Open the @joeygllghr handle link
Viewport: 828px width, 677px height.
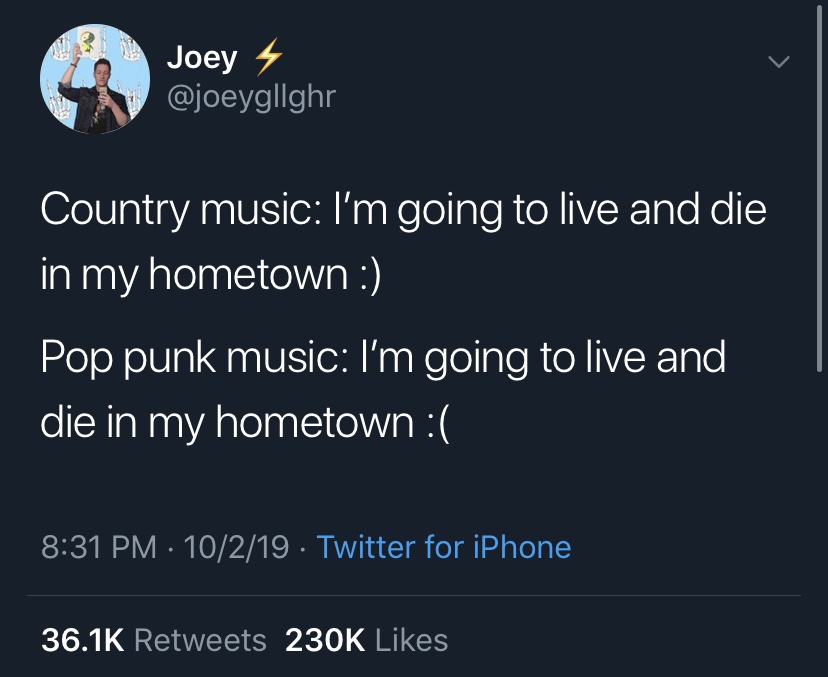click(x=251, y=97)
